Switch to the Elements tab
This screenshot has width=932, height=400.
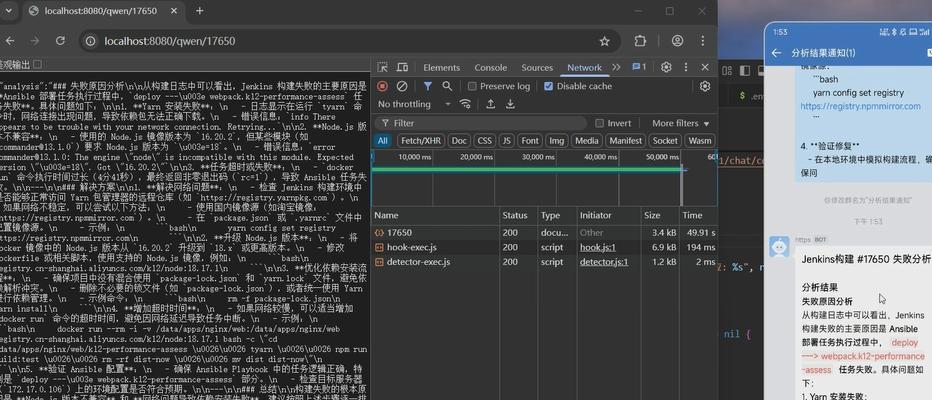coord(441,68)
